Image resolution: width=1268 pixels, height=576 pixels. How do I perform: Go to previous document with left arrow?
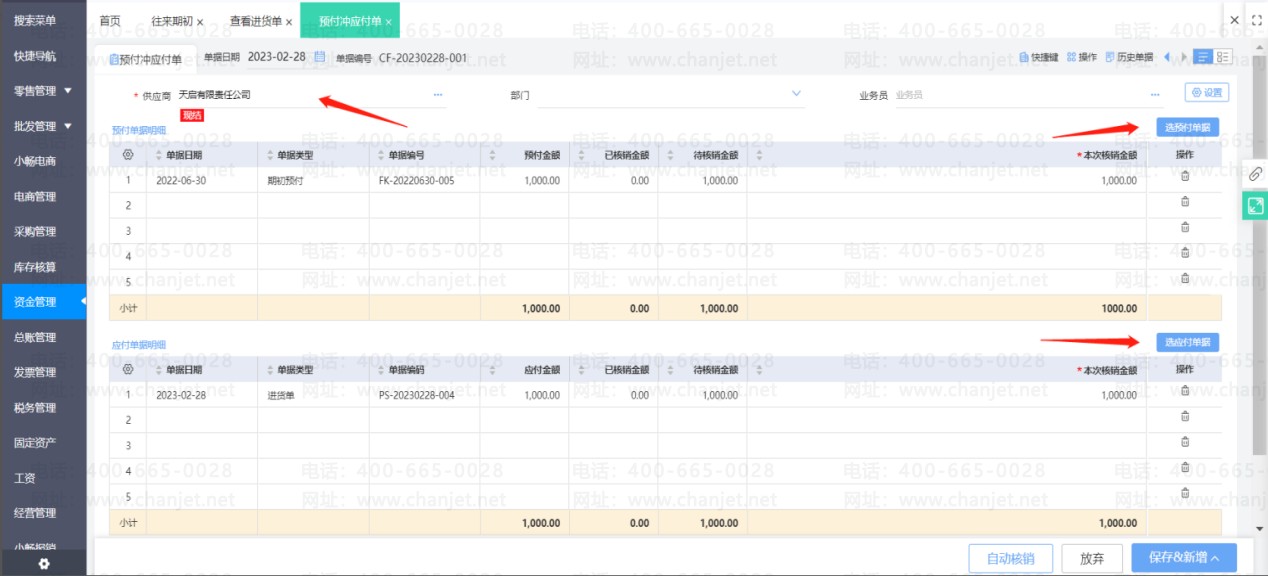[1167, 58]
